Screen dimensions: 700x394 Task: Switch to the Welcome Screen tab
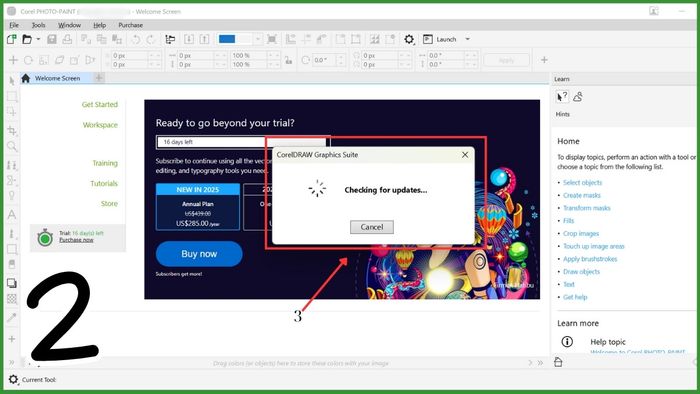57,78
